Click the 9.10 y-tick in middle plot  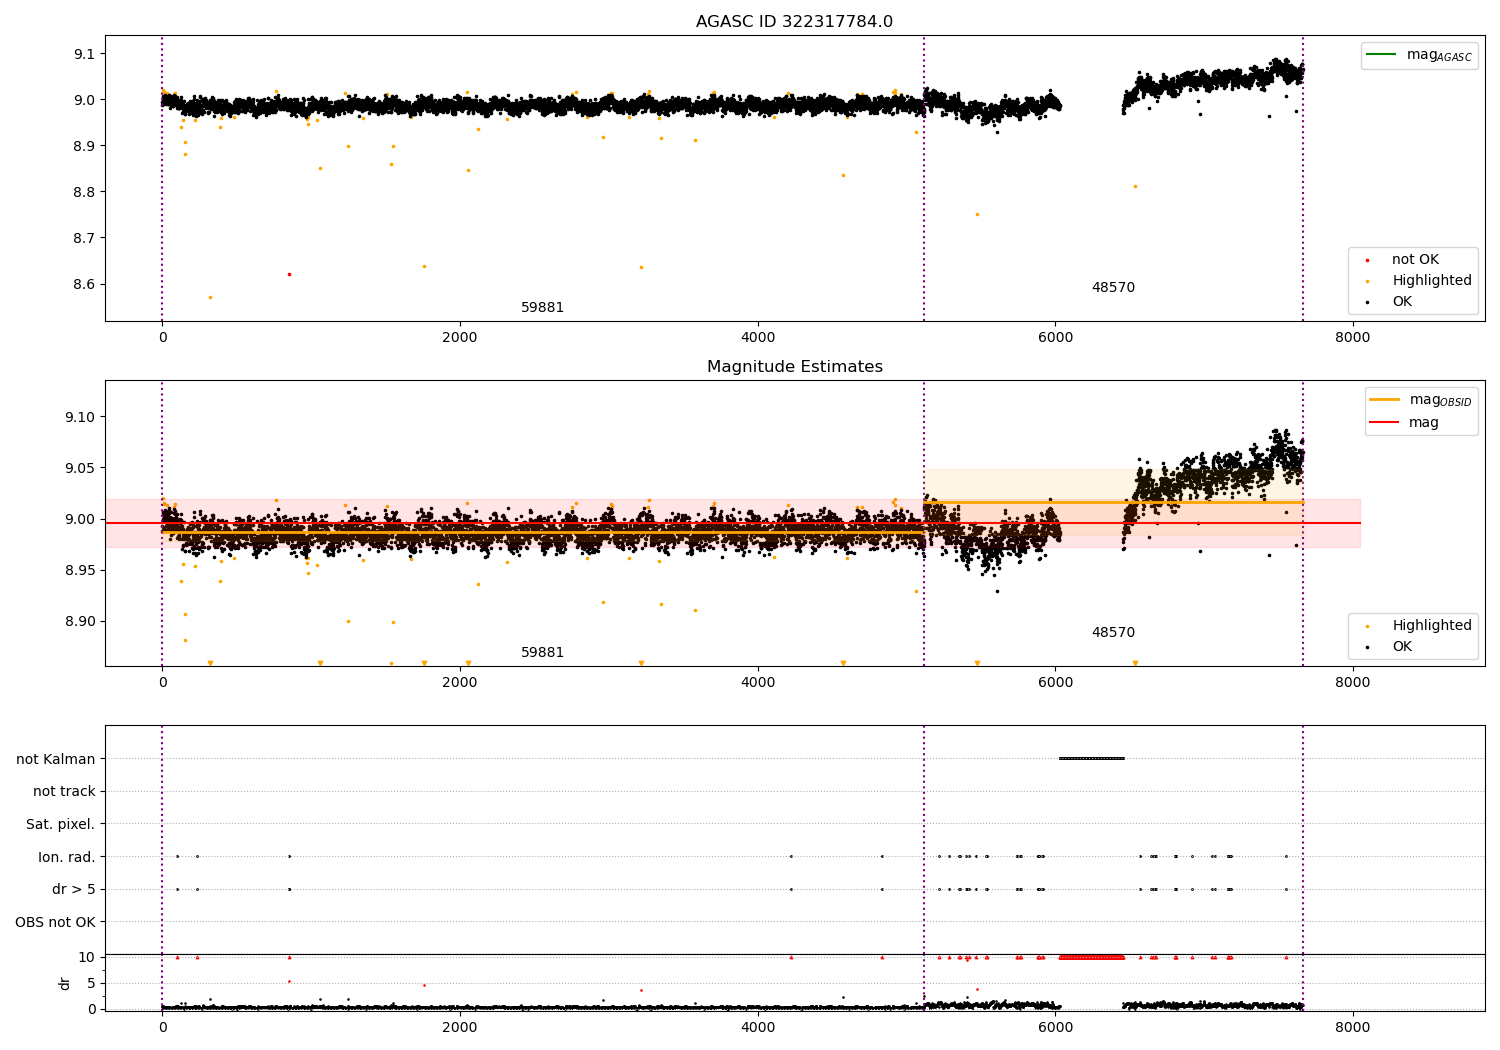point(81,417)
